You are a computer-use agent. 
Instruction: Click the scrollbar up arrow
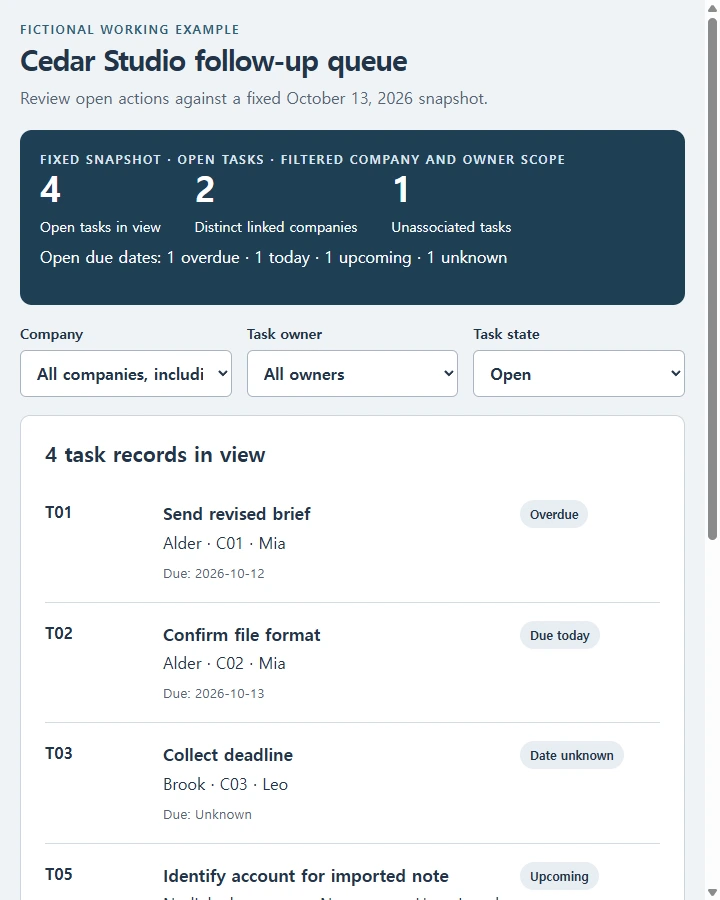(x=713, y=7)
